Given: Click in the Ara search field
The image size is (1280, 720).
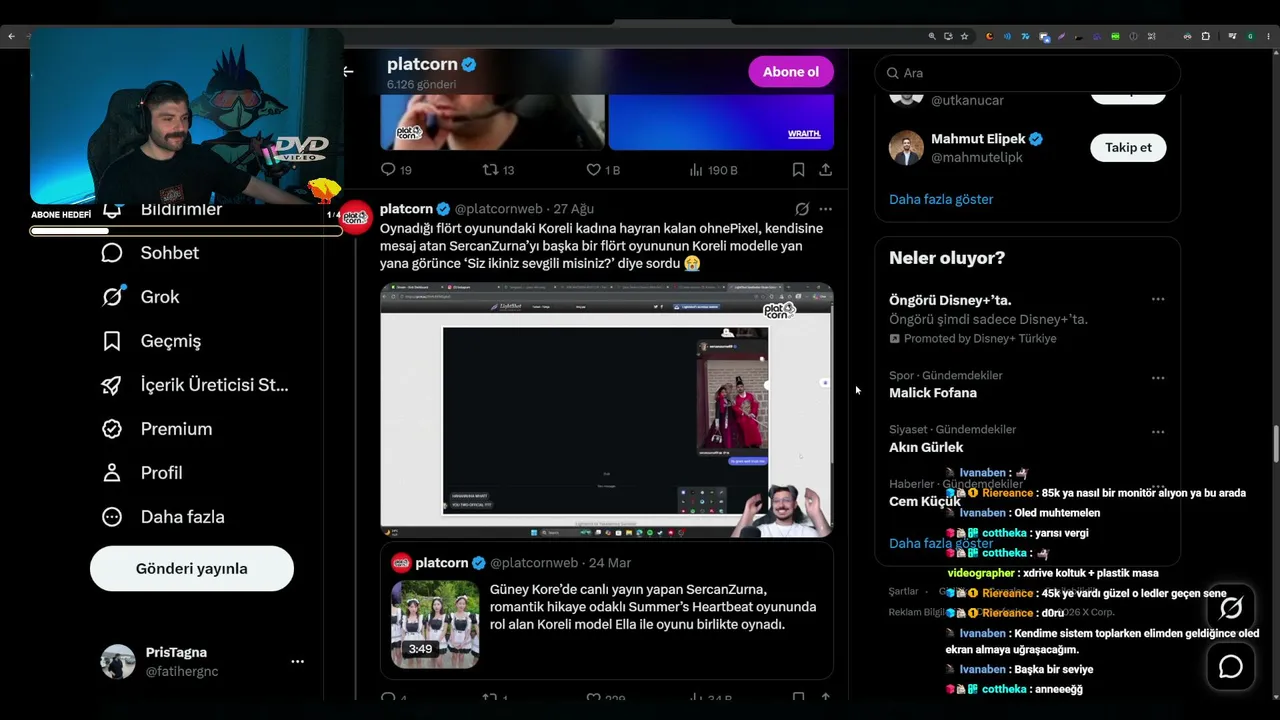Looking at the screenshot, I should pos(1028,73).
